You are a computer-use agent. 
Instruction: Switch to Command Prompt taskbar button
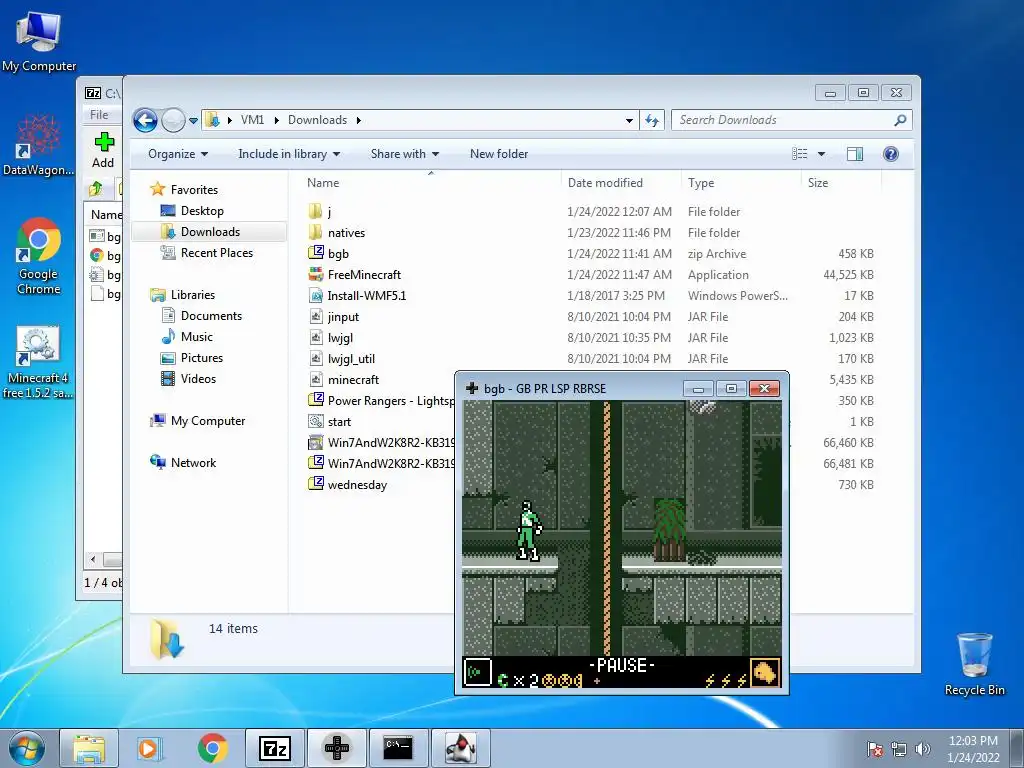click(x=398, y=748)
